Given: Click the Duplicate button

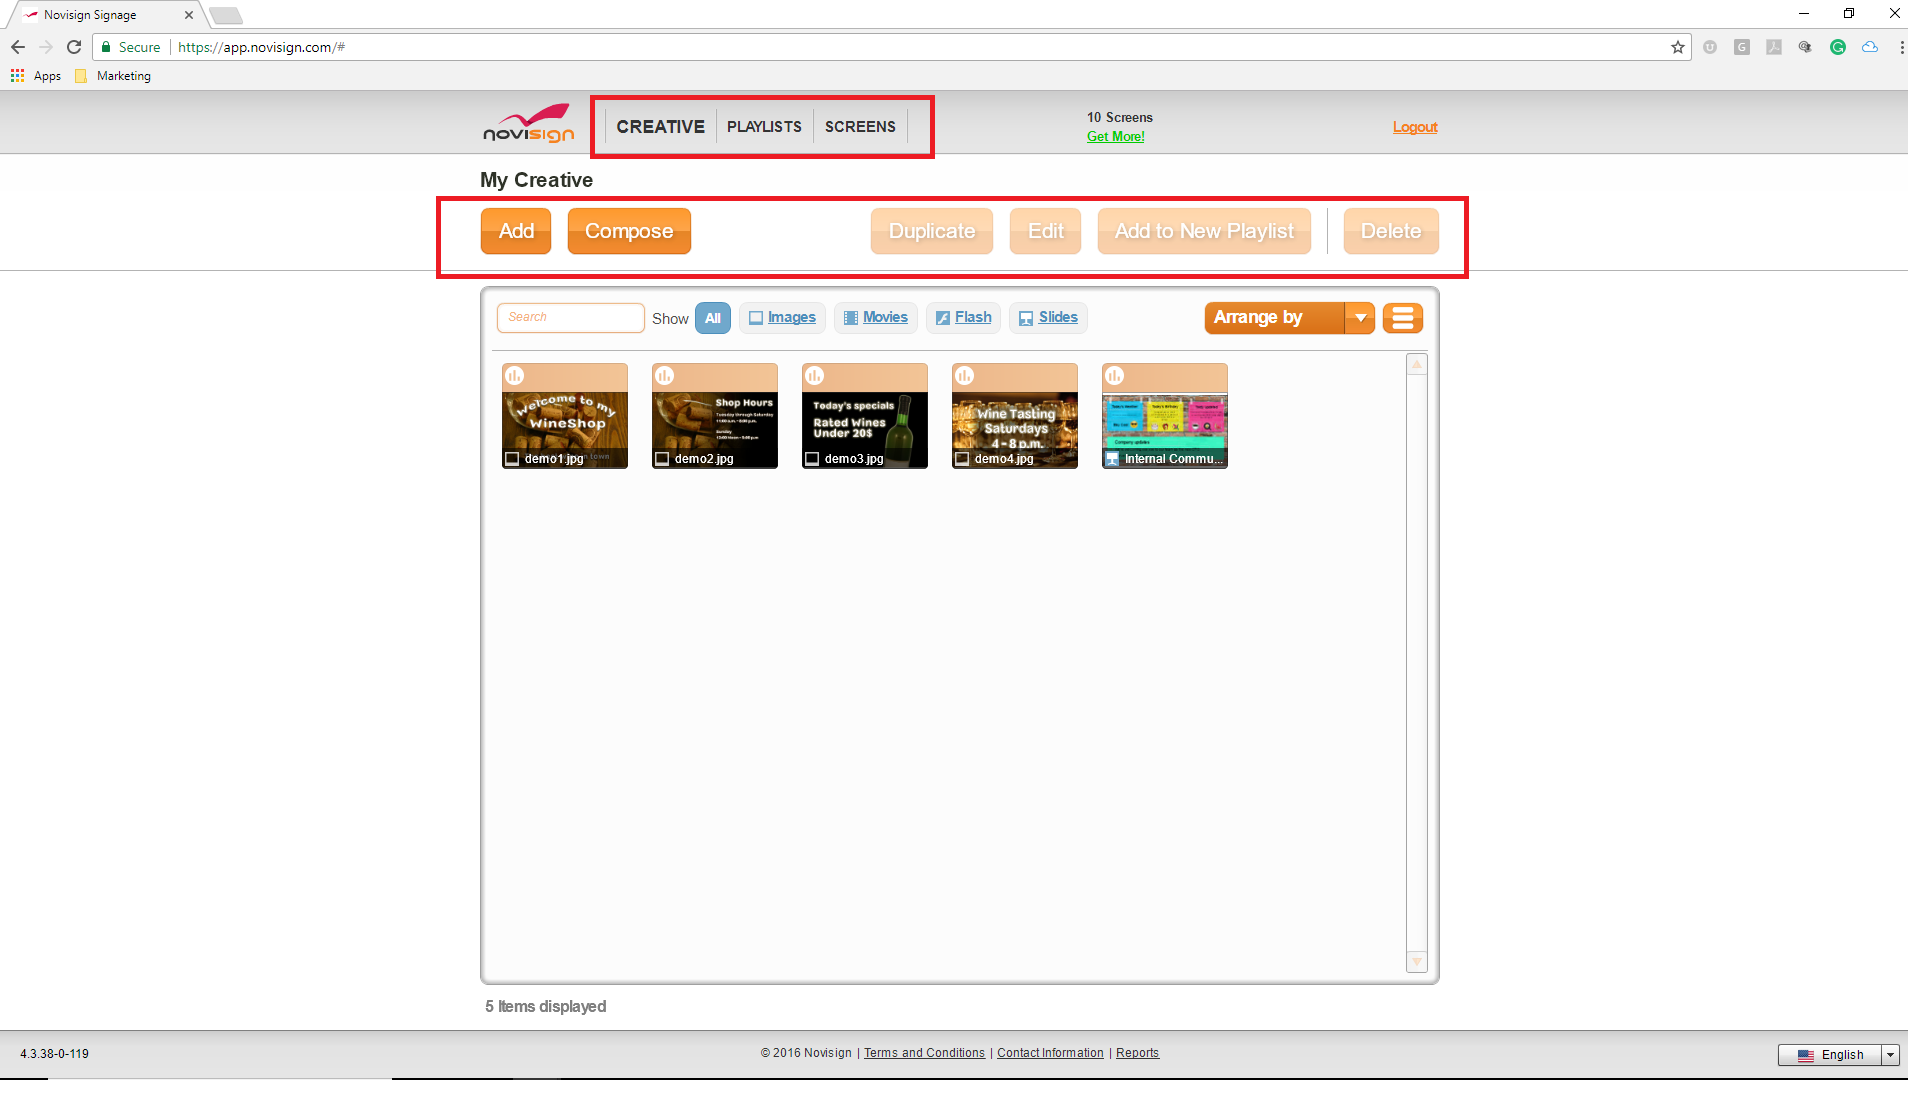Looking at the screenshot, I should [x=932, y=231].
